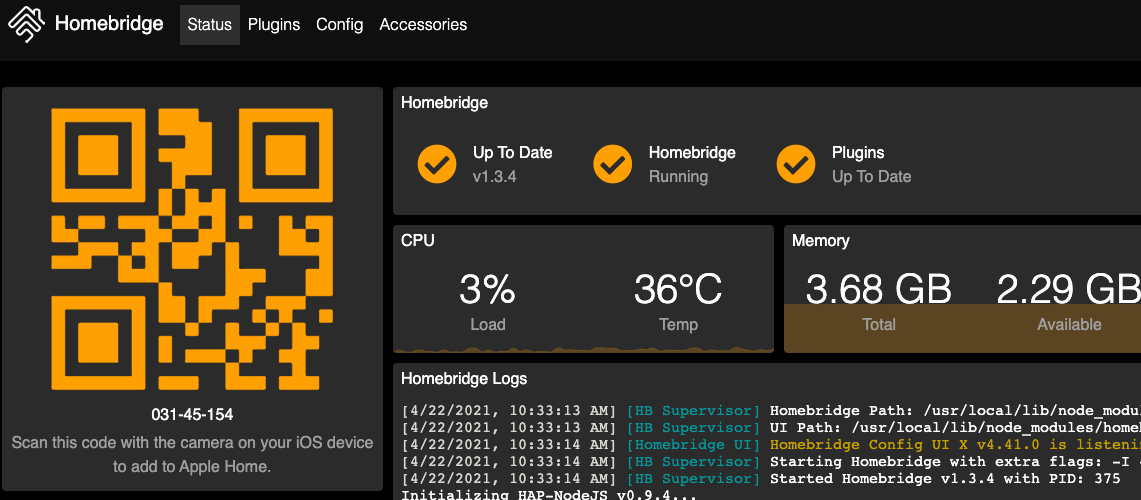The image size is (1141, 500).
Task: Click the Plugins status checkmark icon
Action: pyautogui.click(x=796, y=164)
